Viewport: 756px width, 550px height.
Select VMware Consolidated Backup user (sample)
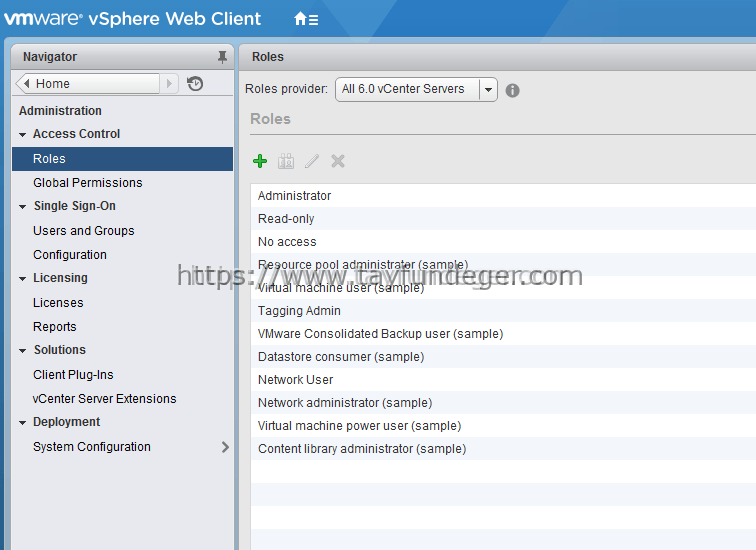[x=503, y=334]
